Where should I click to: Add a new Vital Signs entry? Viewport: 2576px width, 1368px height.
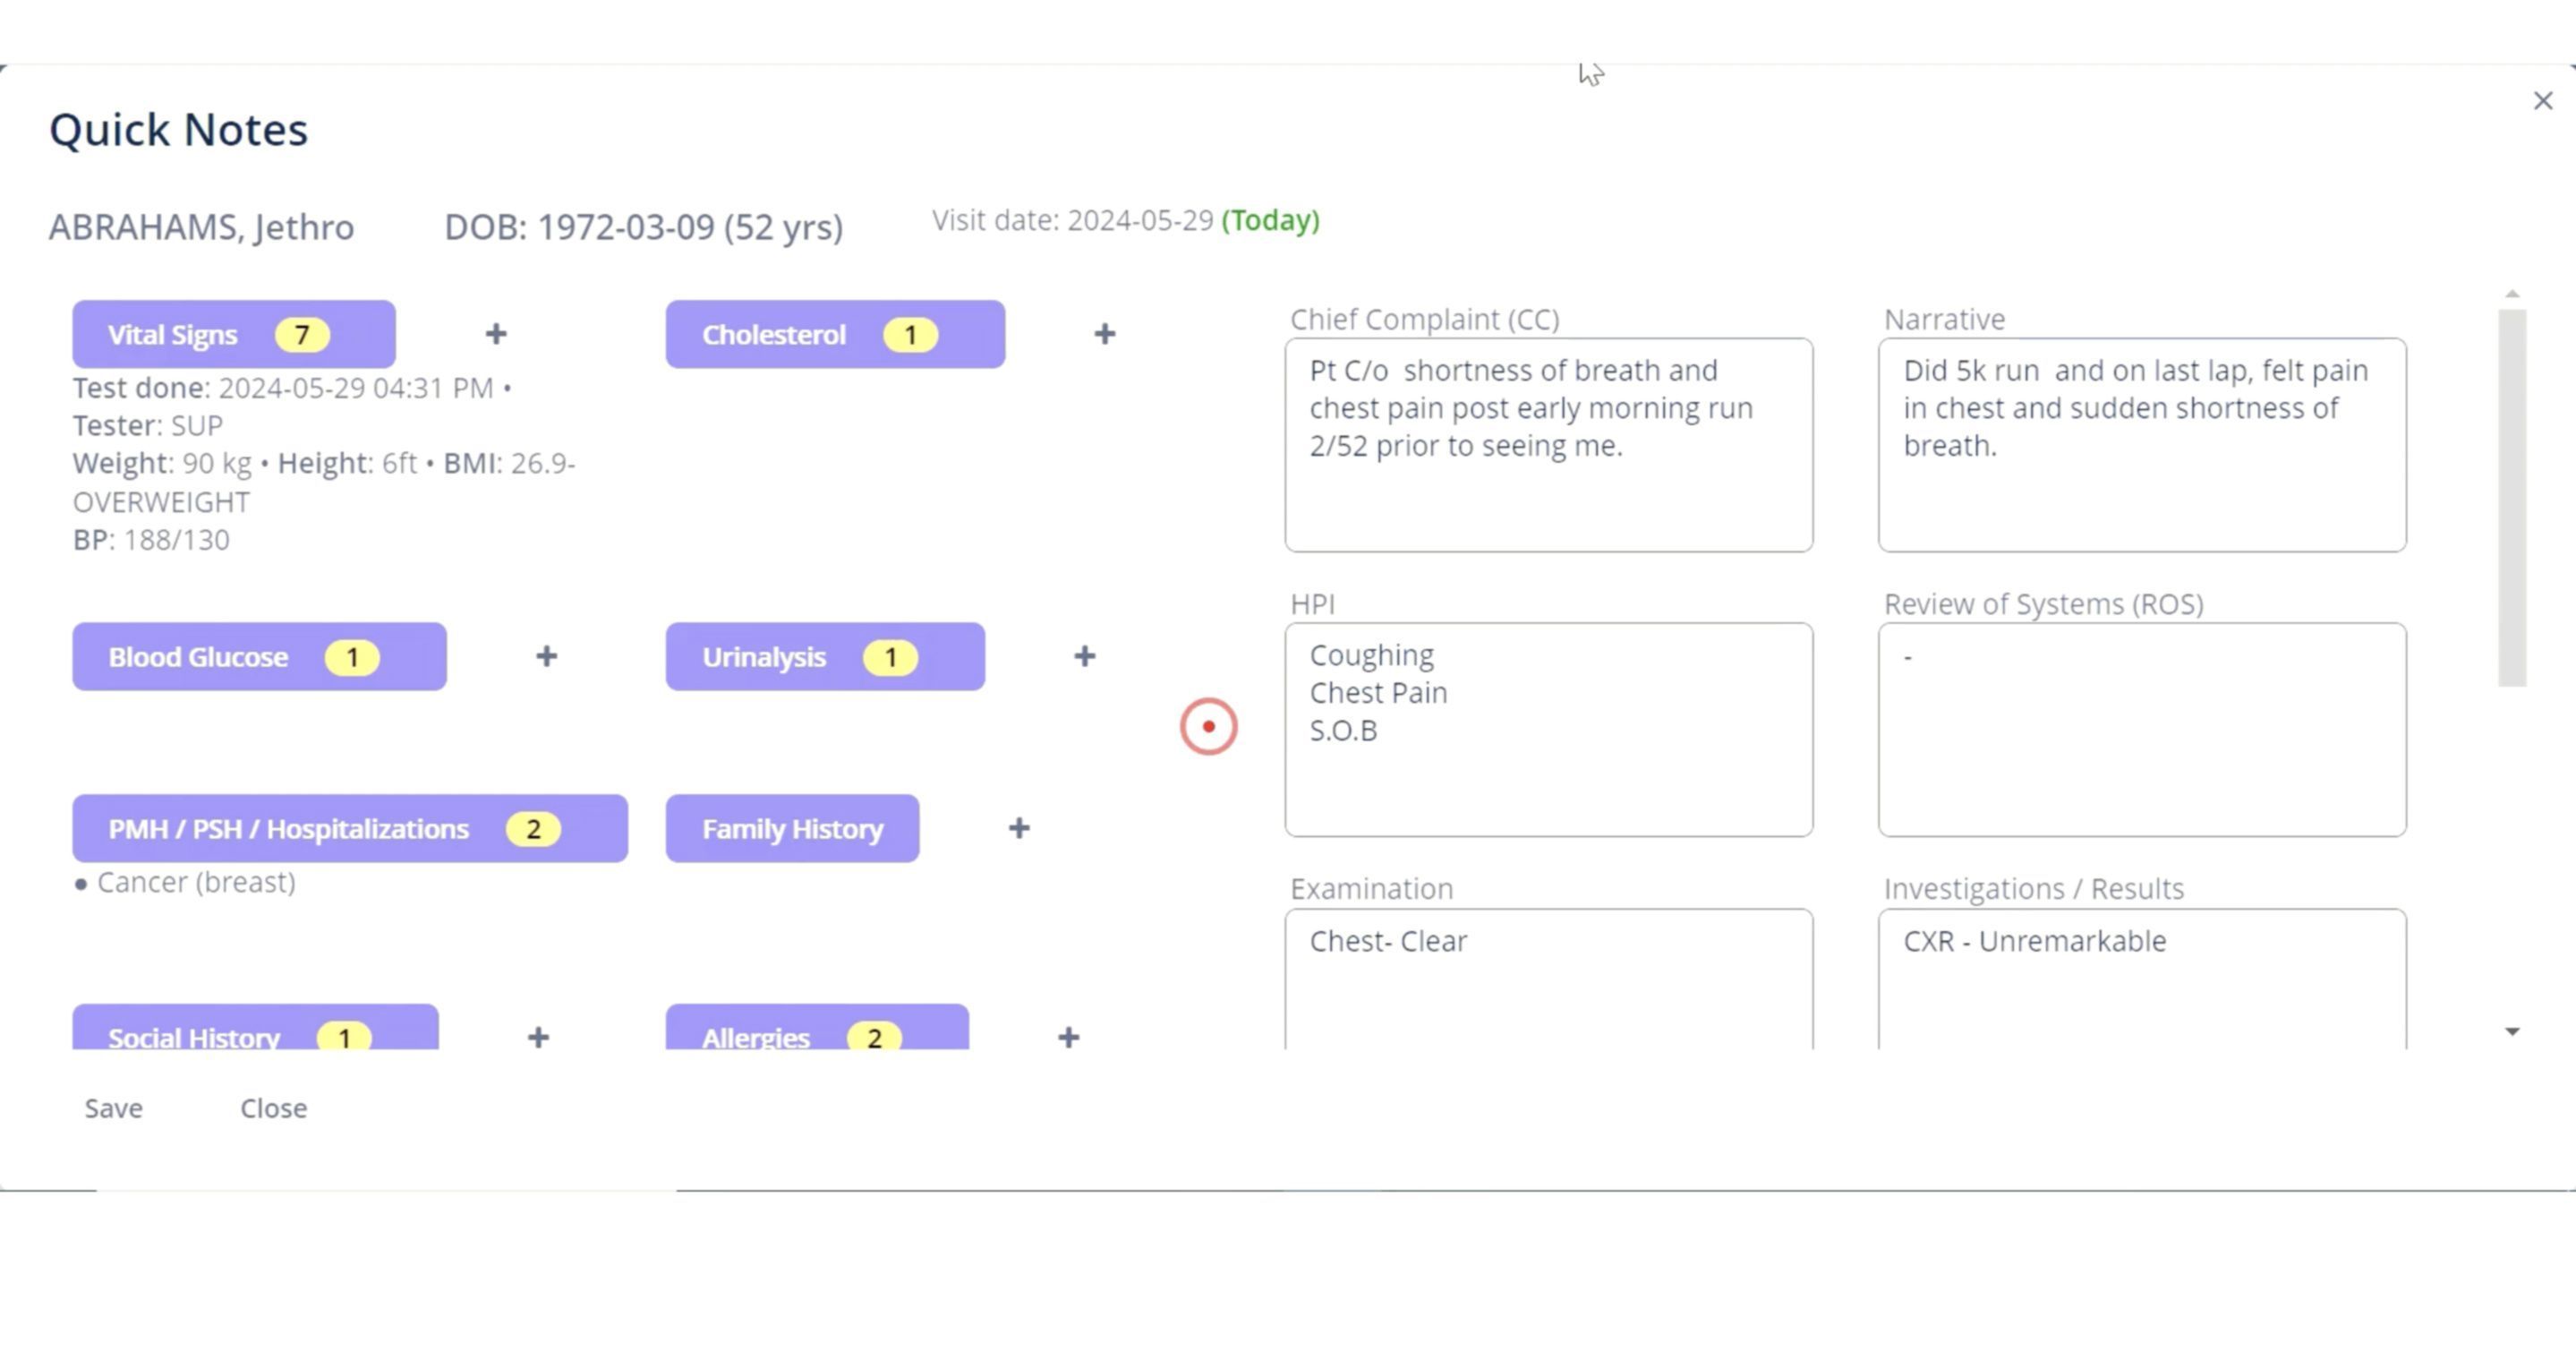[x=496, y=334]
